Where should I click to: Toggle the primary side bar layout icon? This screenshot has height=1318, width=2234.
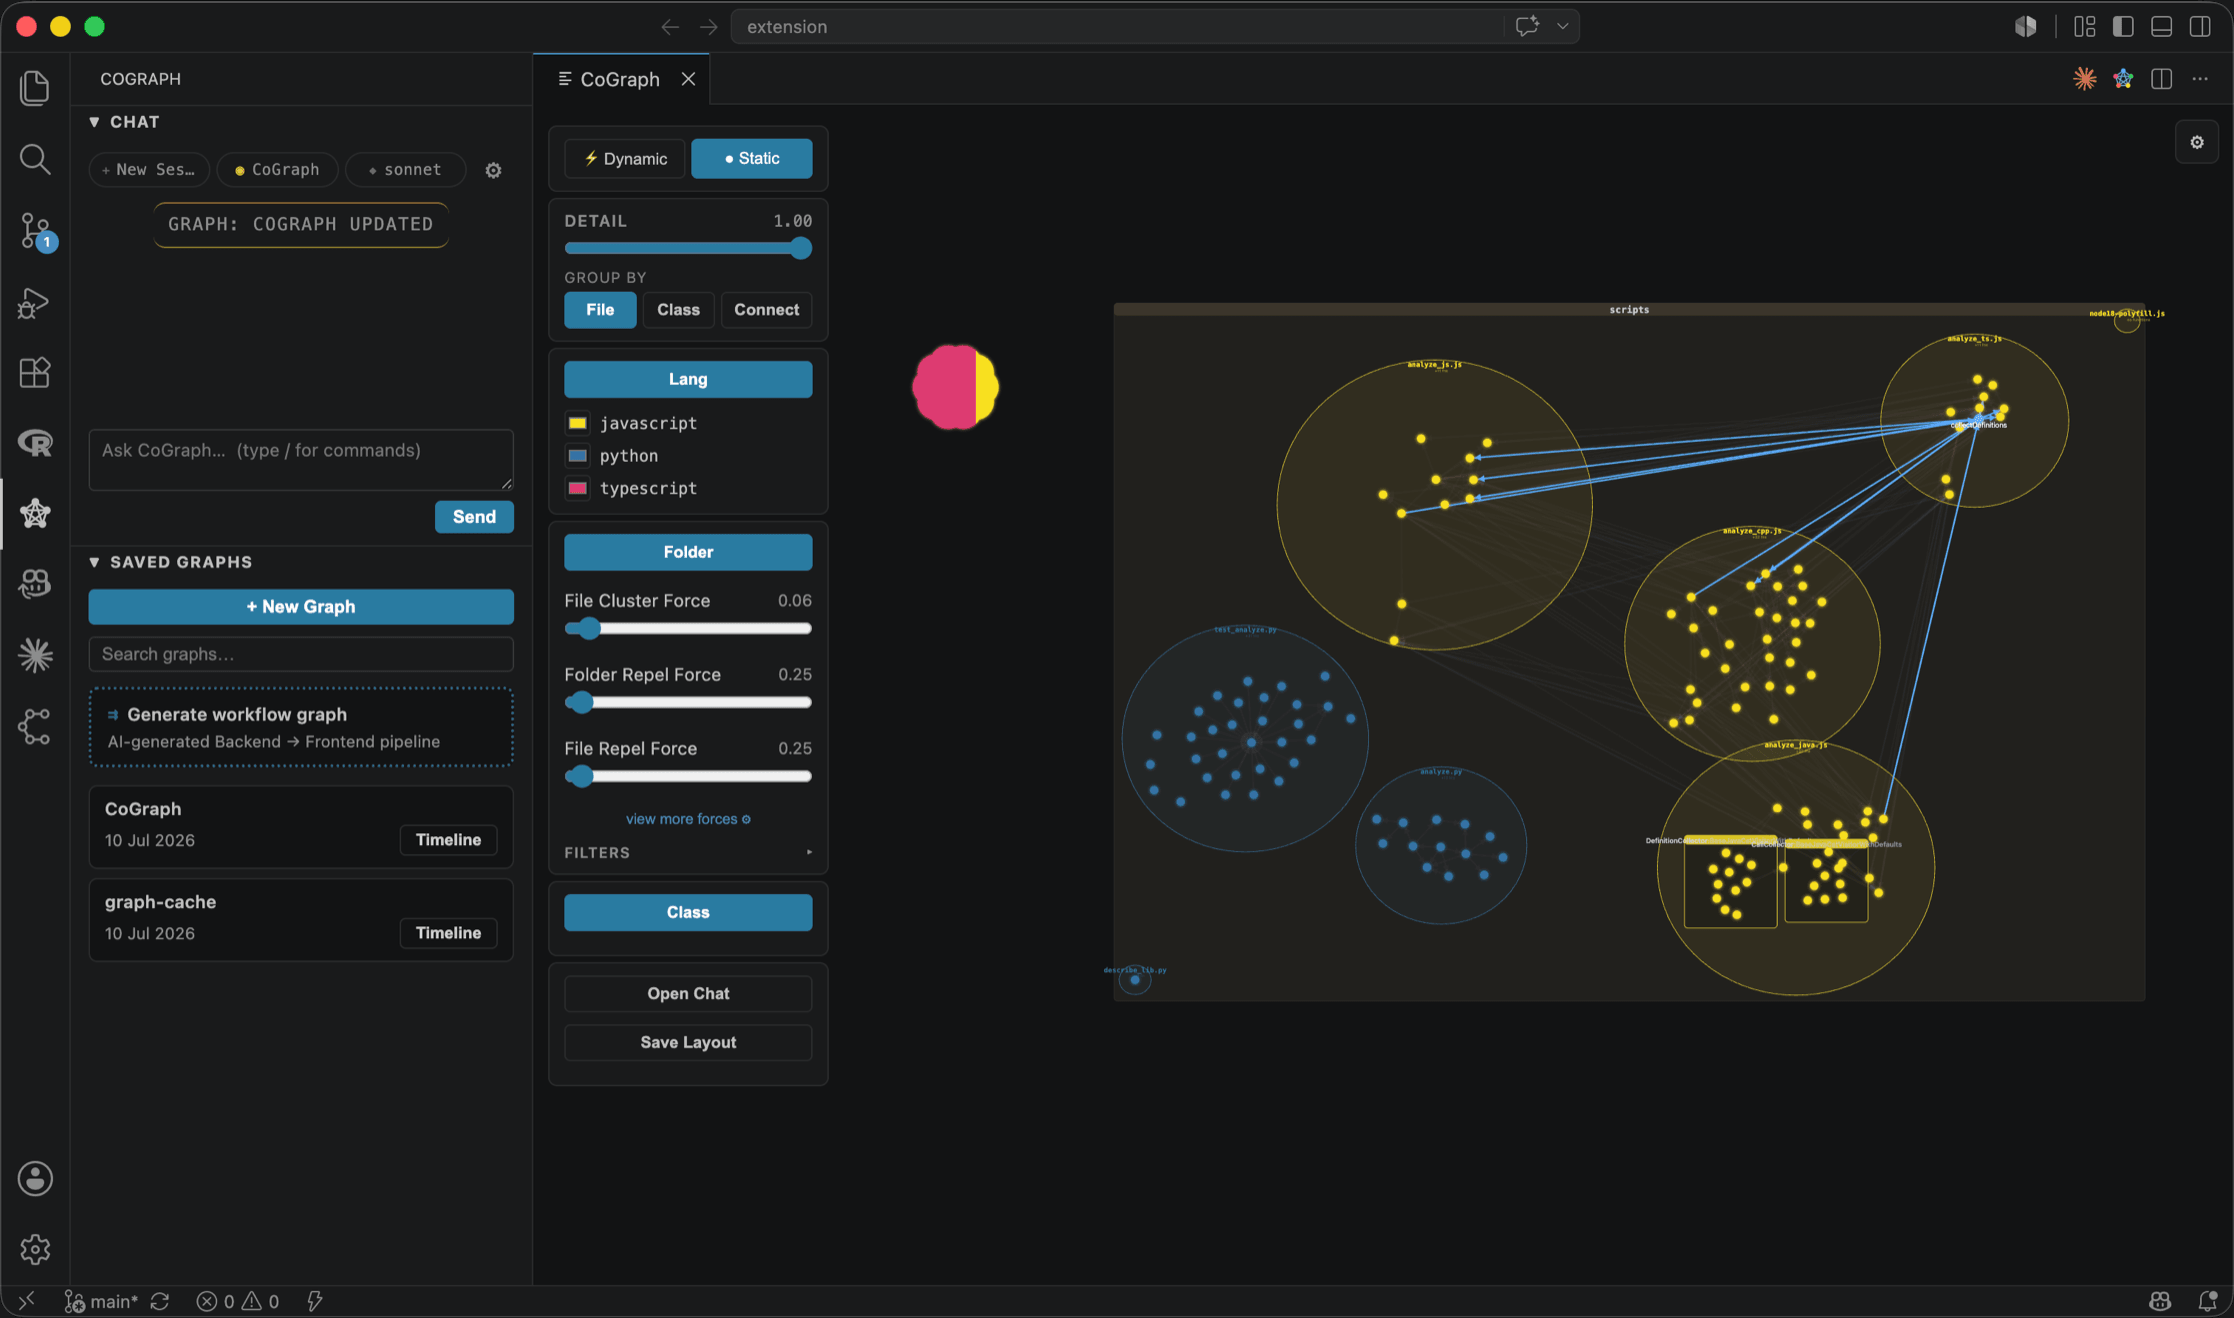[x=2123, y=27]
